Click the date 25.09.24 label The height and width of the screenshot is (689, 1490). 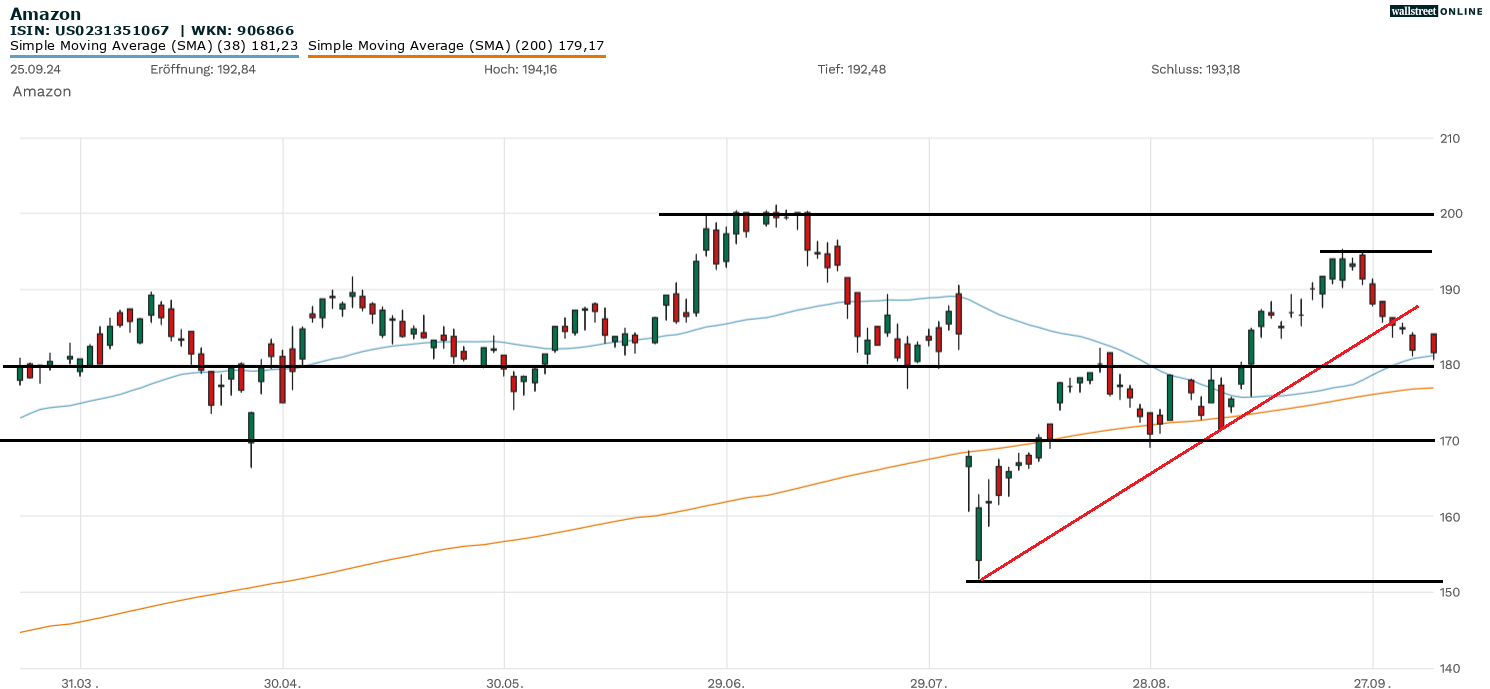click(34, 70)
